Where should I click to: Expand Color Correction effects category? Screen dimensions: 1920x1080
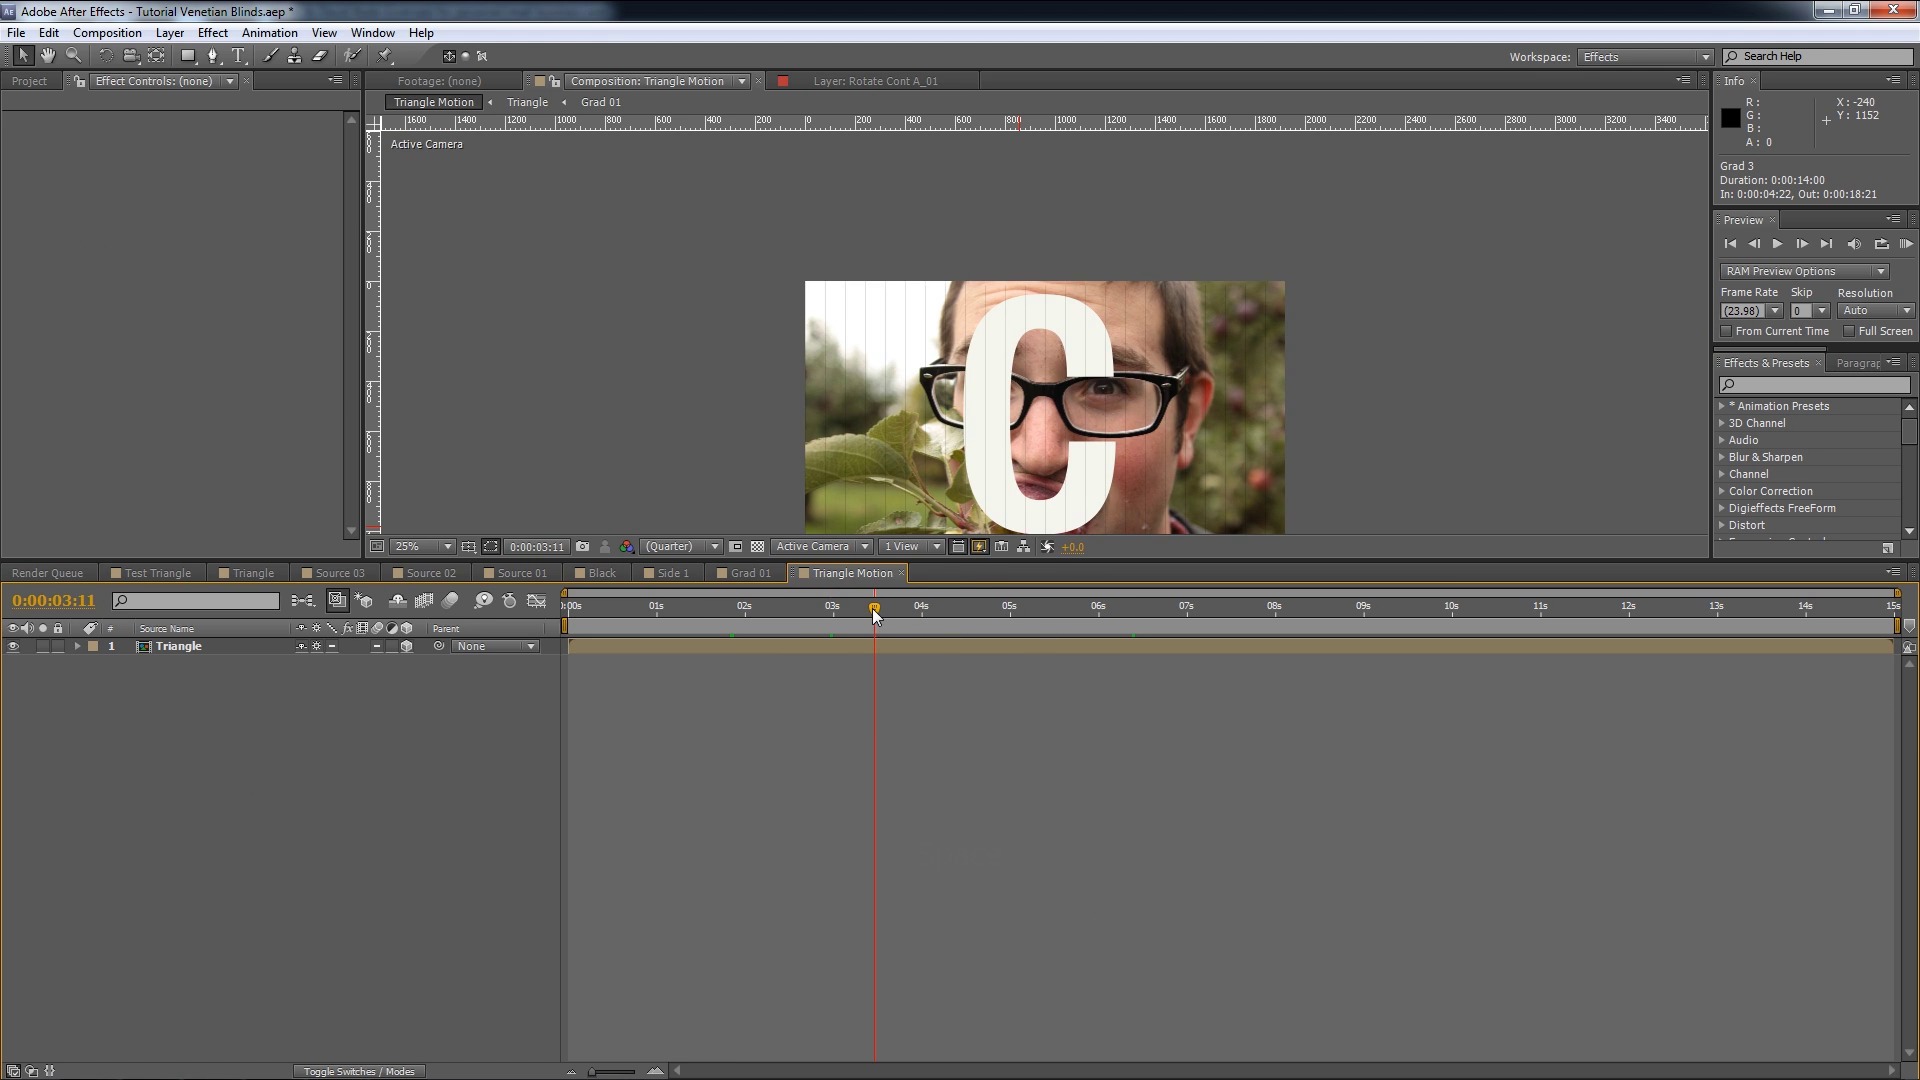point(1722,491)
